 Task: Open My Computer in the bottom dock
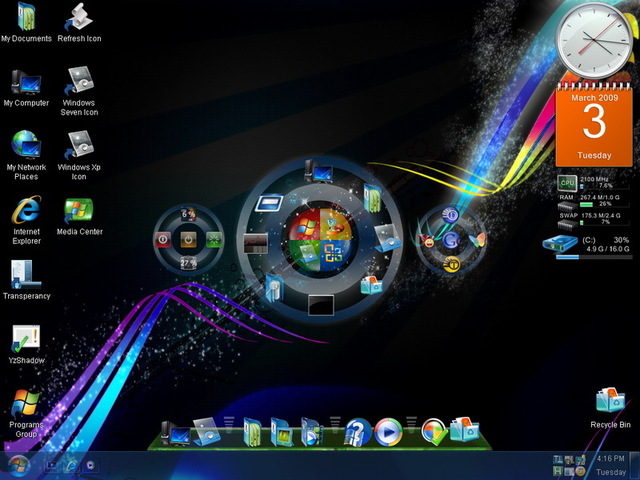pos(176,433)
